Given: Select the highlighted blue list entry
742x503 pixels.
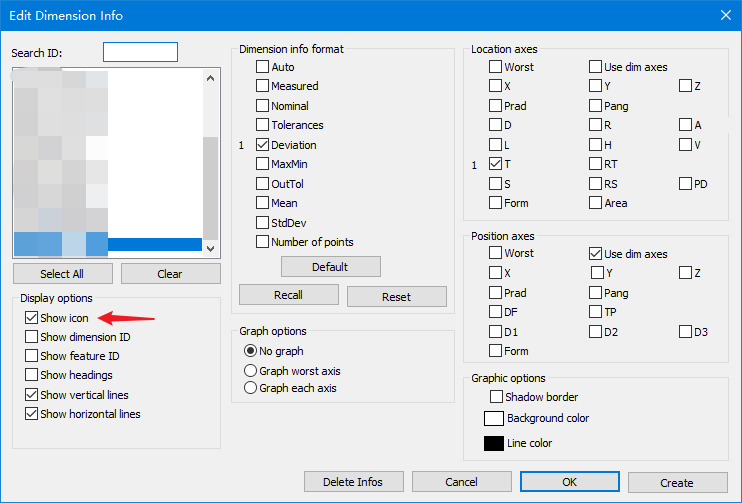Looking at the screenshot, I should [x=108, y=244].
